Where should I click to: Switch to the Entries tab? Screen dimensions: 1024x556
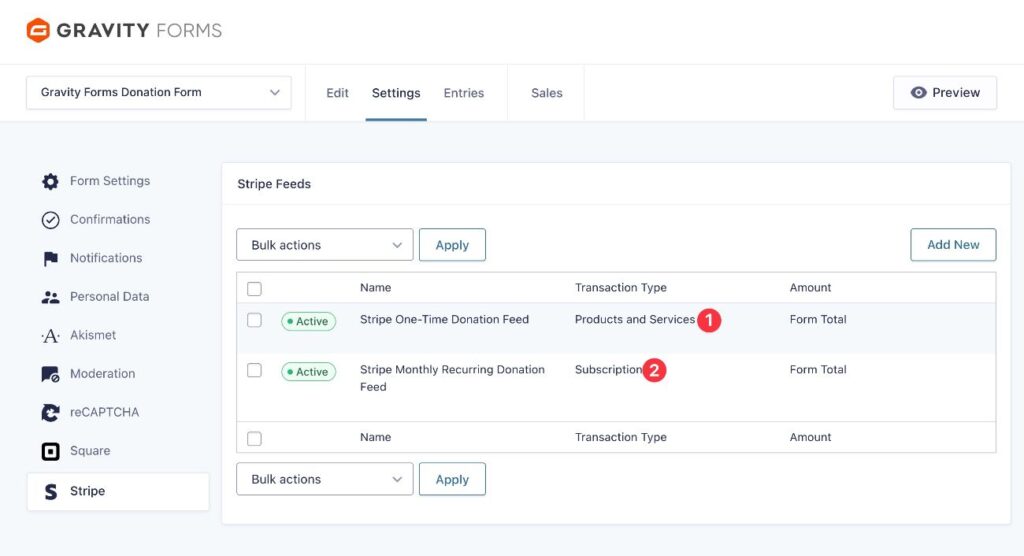click(464, 93)
